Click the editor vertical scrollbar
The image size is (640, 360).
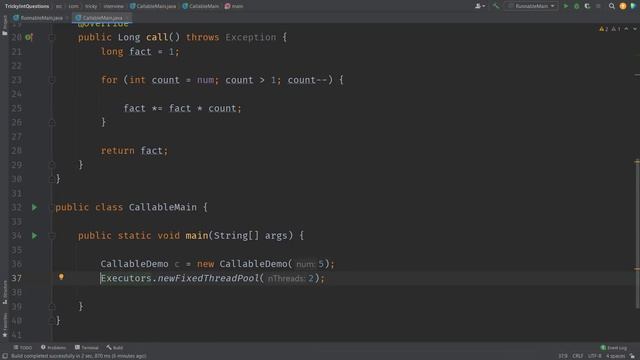637,233
